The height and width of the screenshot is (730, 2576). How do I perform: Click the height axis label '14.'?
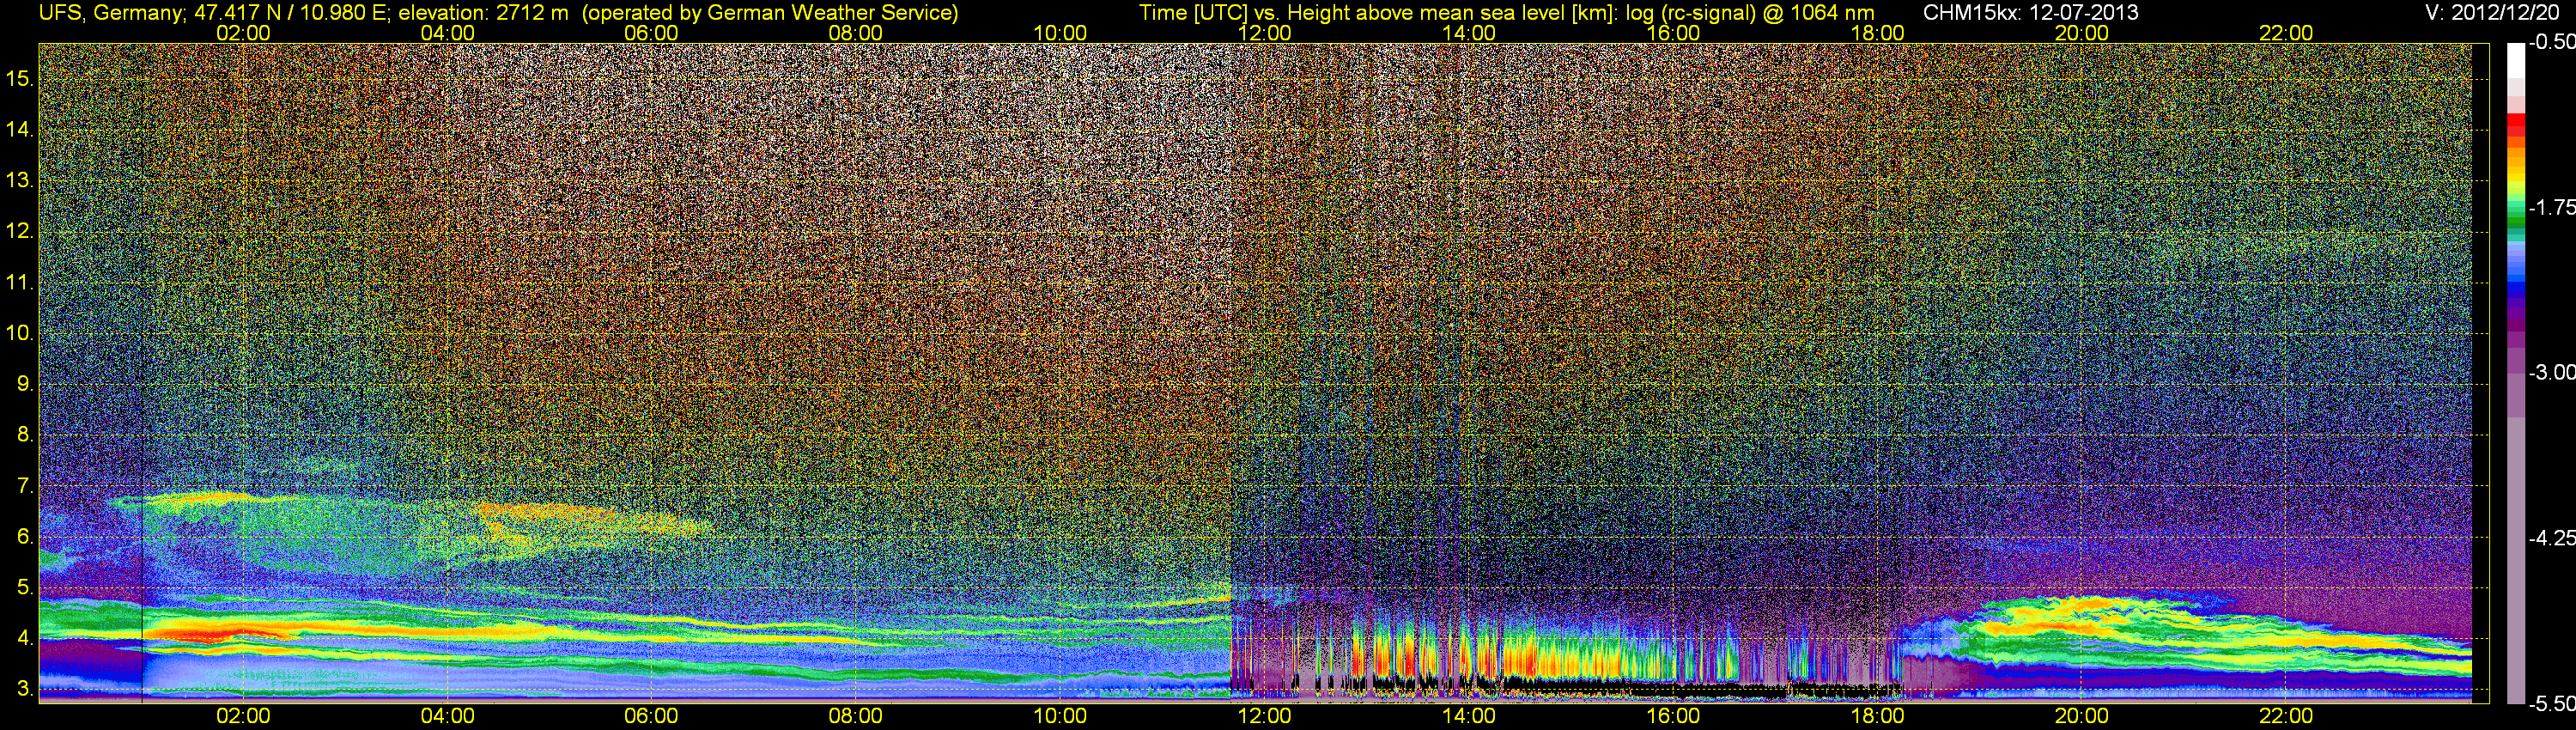click(20, 129)
